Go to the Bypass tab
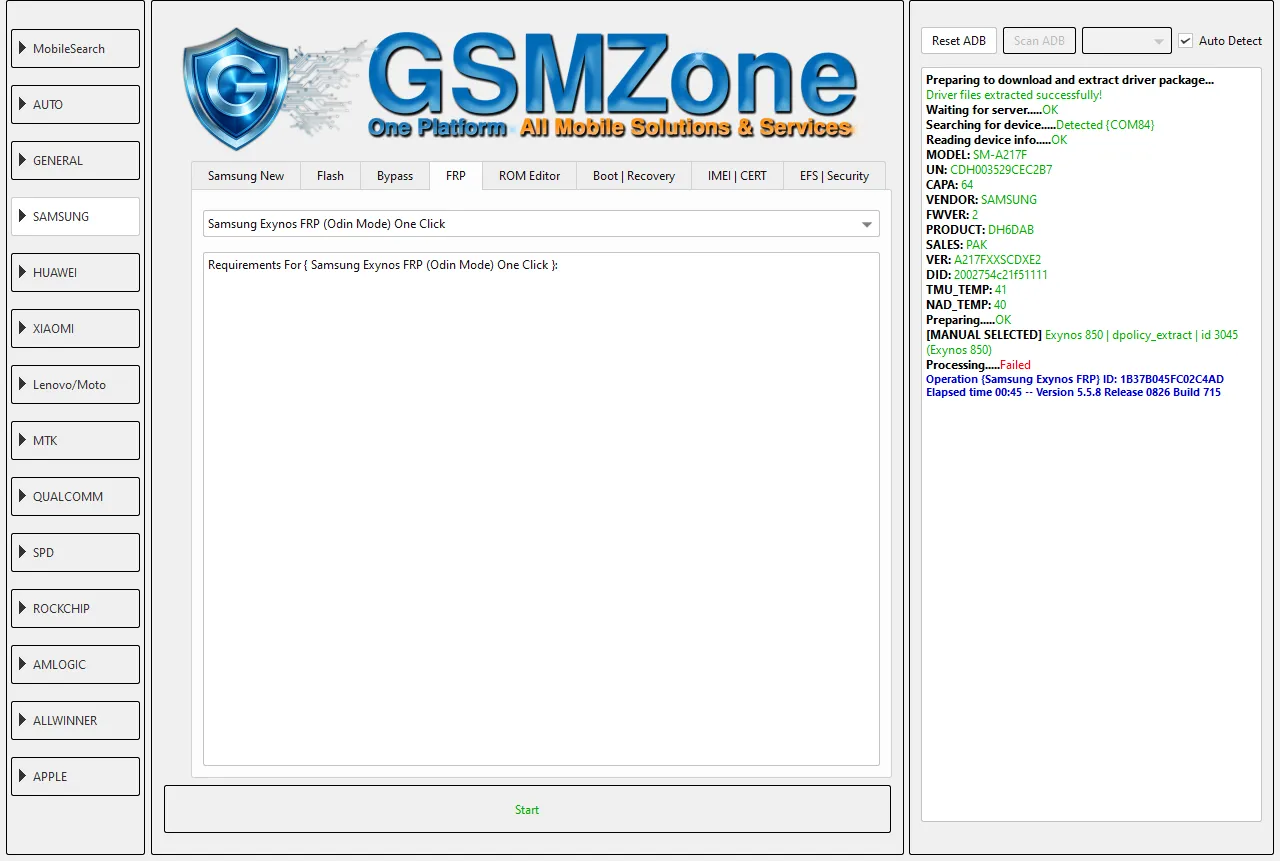1280x861 pixels. tap(395, 176)
